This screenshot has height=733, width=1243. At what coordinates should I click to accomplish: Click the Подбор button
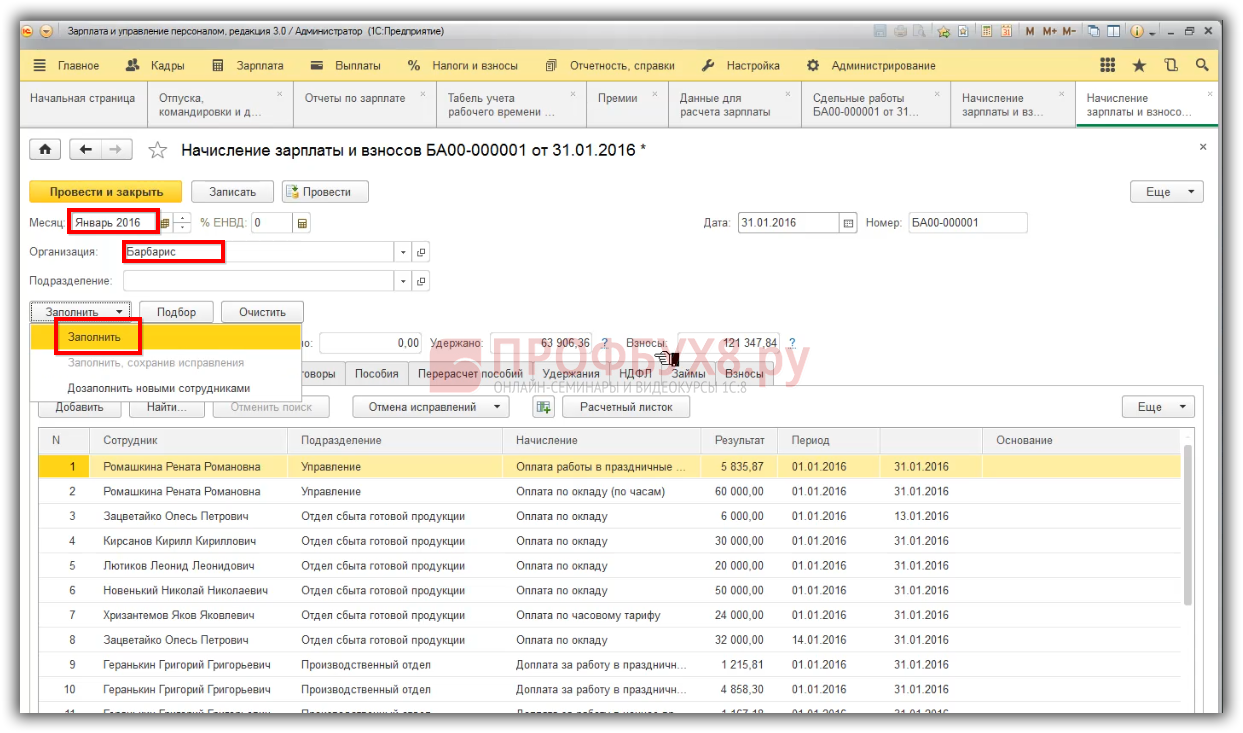click(x=176, y=312)
